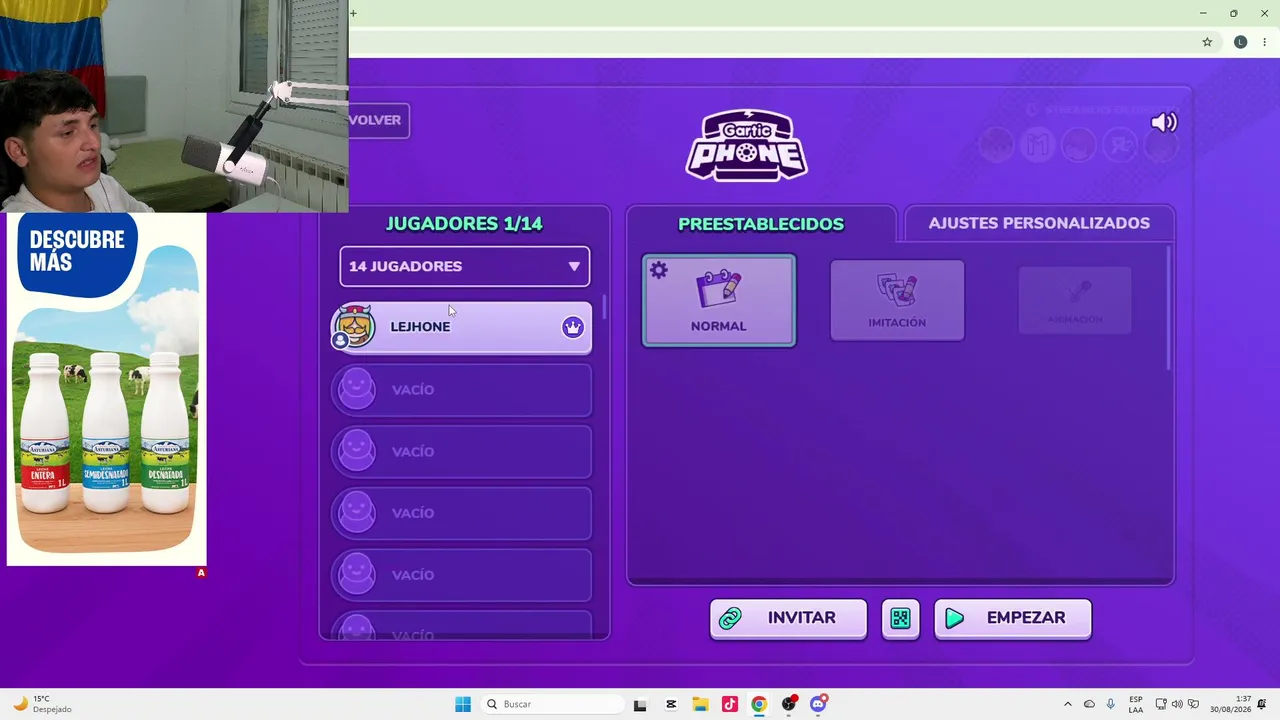Image resolution: width=1280 pixels, height=720 pixels.
Task: Close the Chrome window
Action: coord(1264,13)
